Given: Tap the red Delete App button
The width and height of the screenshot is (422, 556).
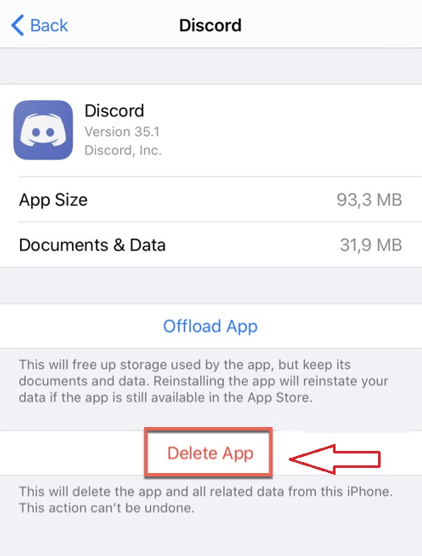Looking at the screenshot, I should [x=210, y=453].
